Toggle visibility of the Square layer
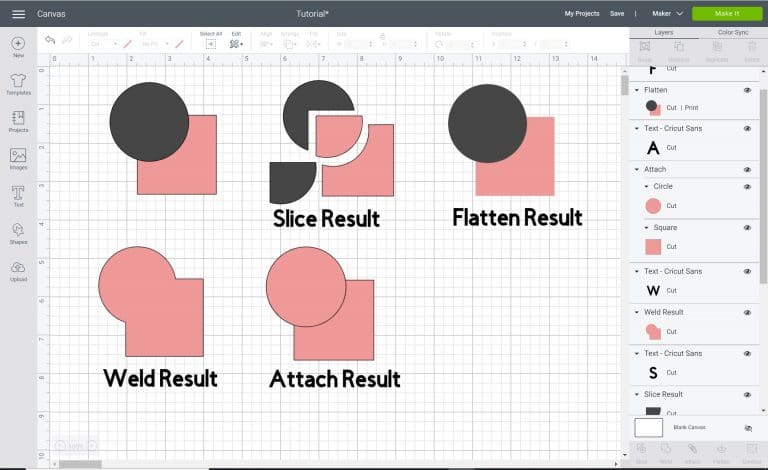The height and width of the screenshot is (470, 768). point(747,228)
